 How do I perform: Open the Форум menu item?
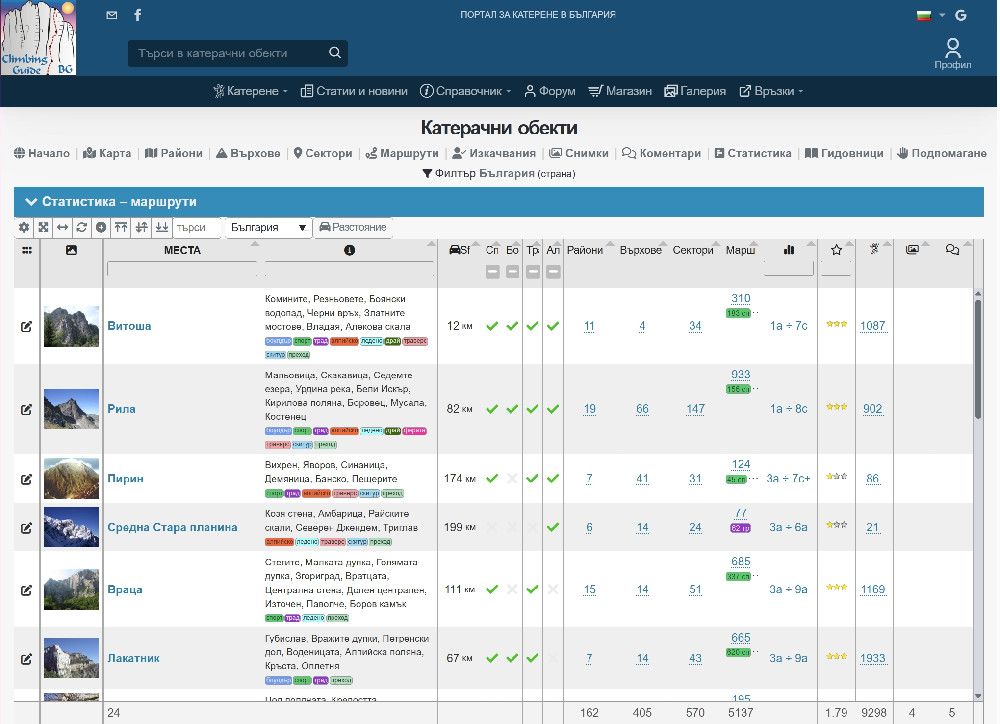549,91
